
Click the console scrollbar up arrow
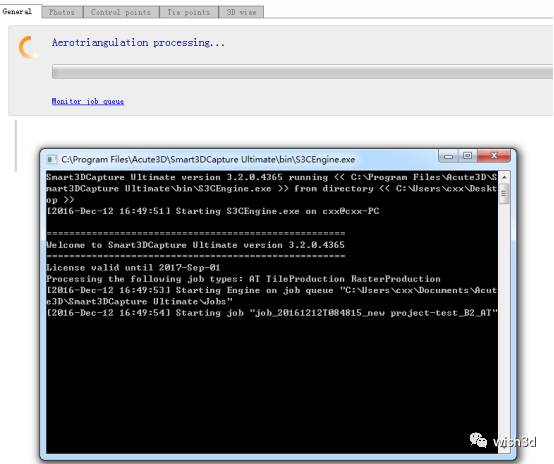[504, 177]
